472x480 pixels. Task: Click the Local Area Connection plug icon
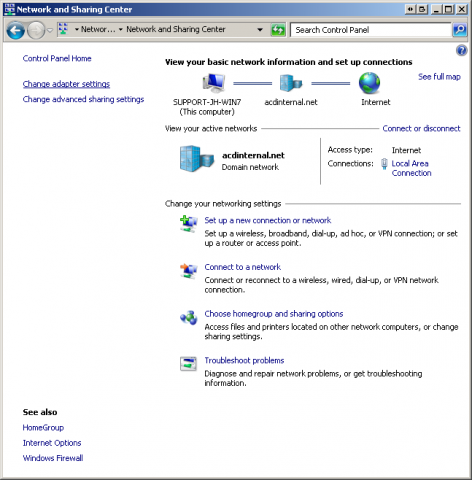point(384,164)
